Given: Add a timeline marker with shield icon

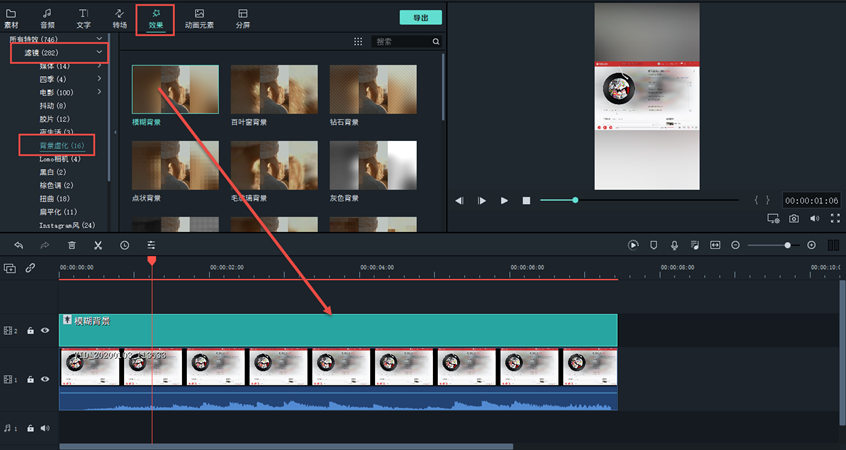Looking at the screenshot, I should pos(654,245).
